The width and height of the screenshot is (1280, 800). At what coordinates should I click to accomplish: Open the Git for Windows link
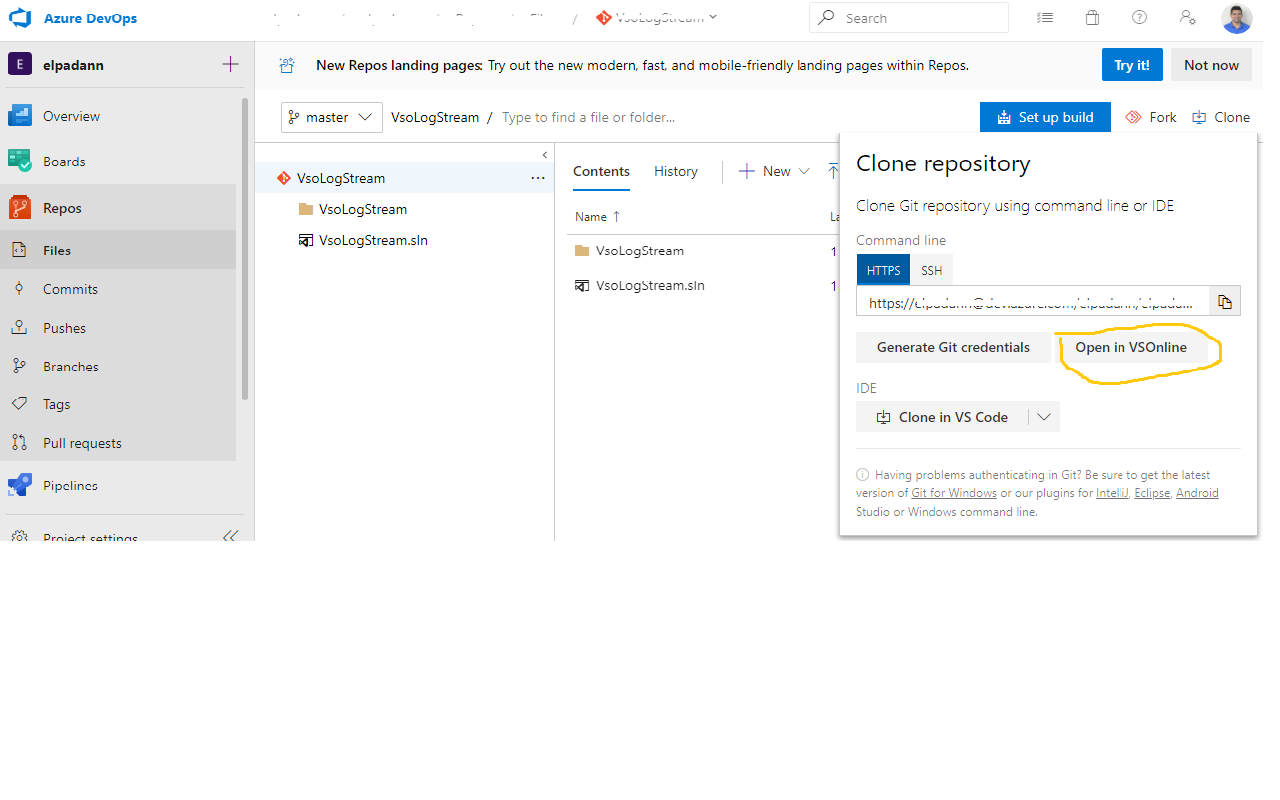[953, 492]
